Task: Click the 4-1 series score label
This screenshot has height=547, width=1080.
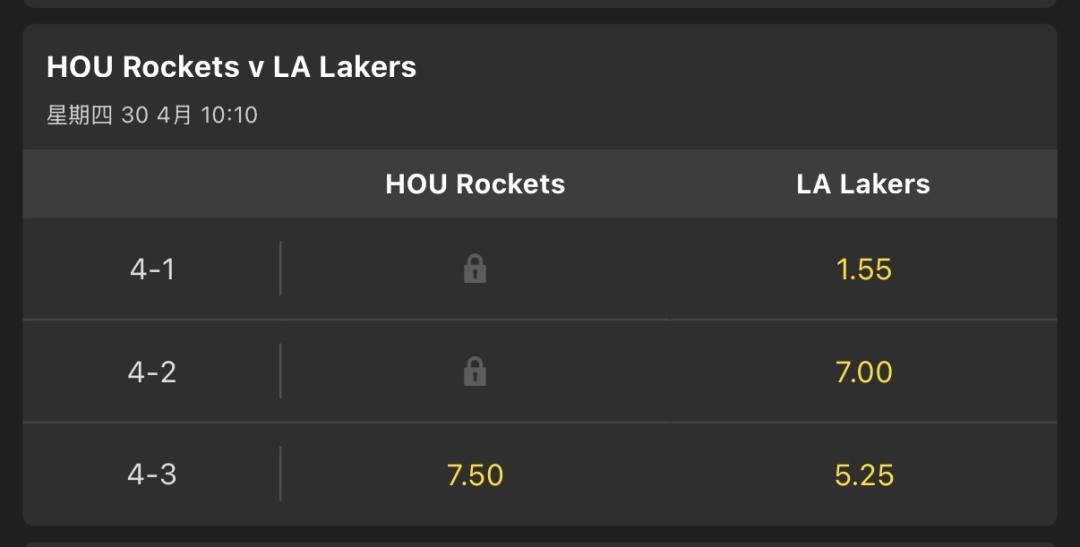Action: point(152,269)
